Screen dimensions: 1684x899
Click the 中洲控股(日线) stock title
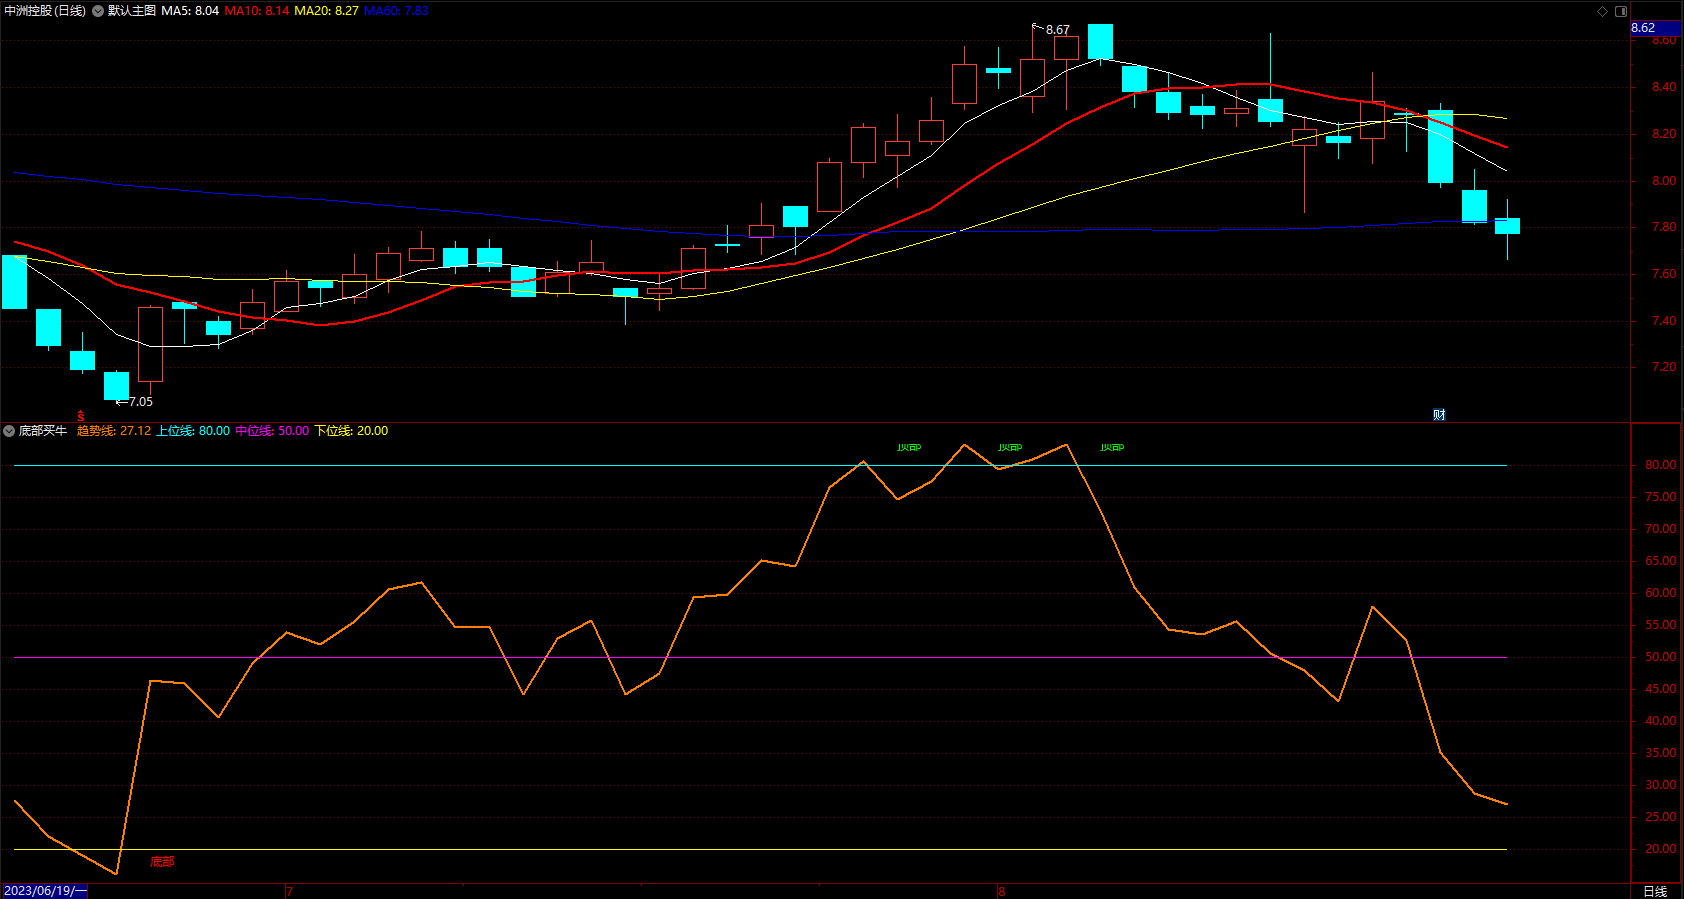[x=45, y=11]
